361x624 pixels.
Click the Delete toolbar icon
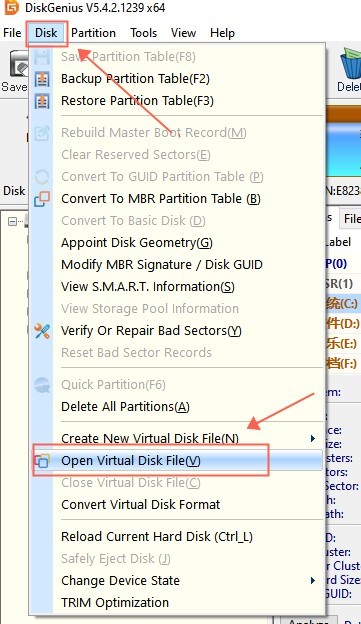[351, 63]
